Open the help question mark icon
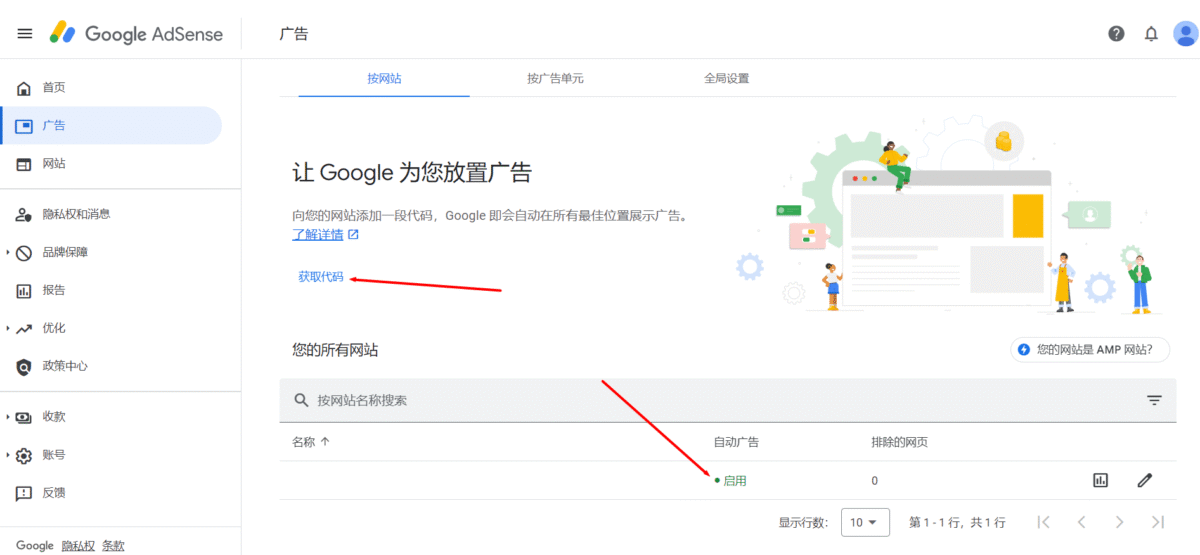This screenshot has width=1200, height=555. (1116, 34)
